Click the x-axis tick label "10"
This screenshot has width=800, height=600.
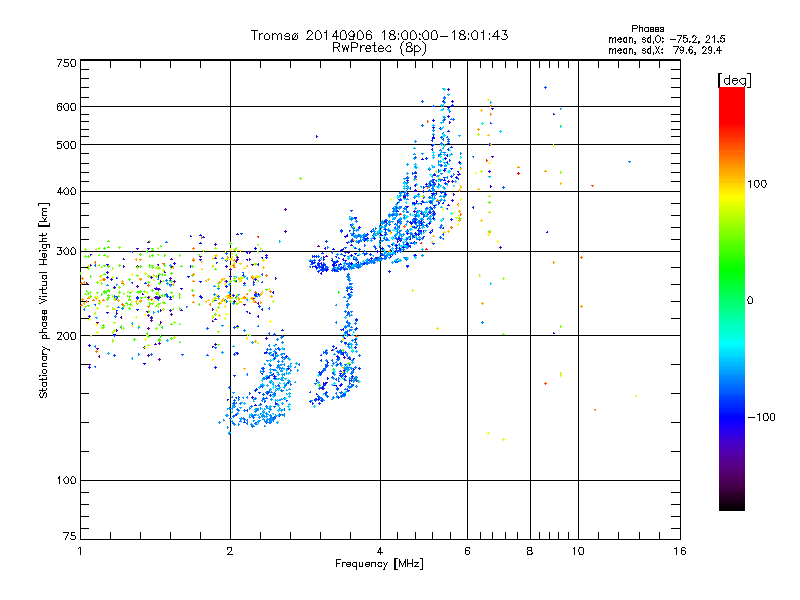point(578,551)
